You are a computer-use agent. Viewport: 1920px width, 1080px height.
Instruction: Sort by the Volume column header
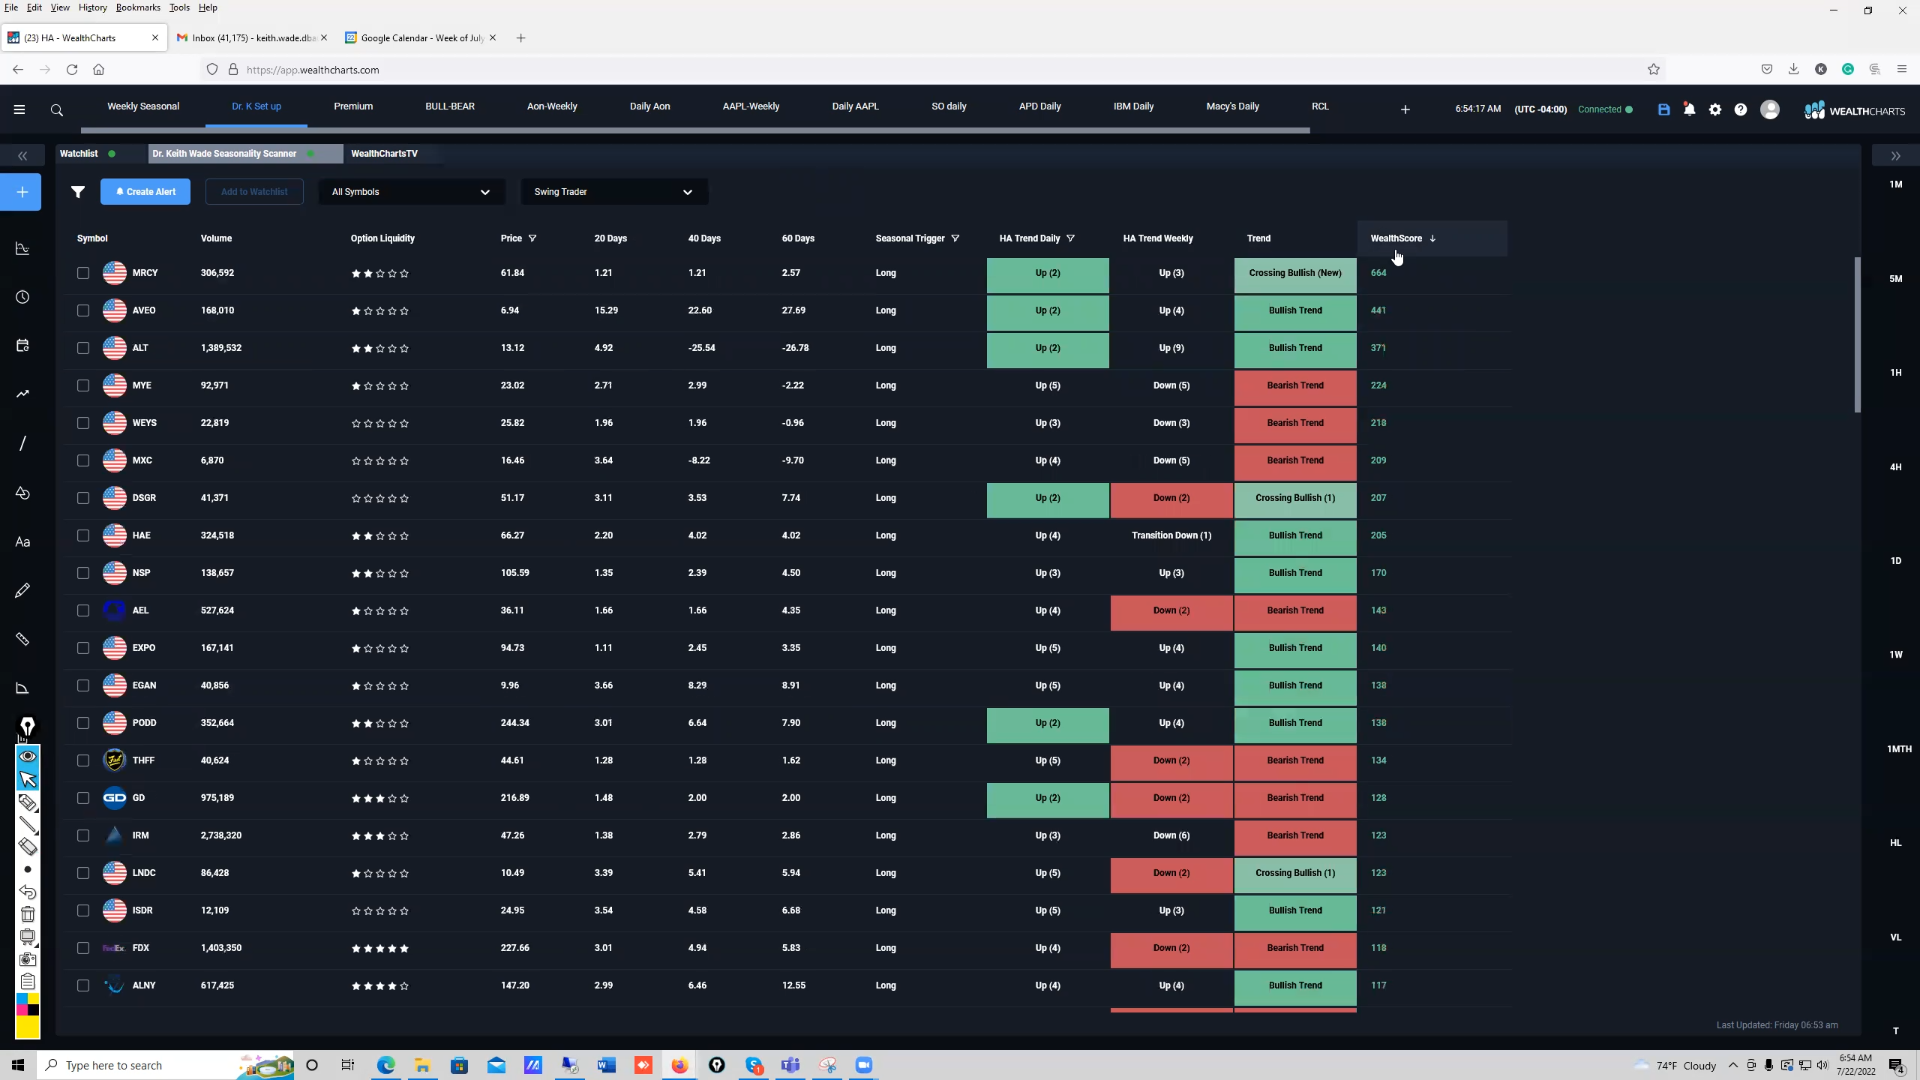pyautogui.click(x=216, y=239)
